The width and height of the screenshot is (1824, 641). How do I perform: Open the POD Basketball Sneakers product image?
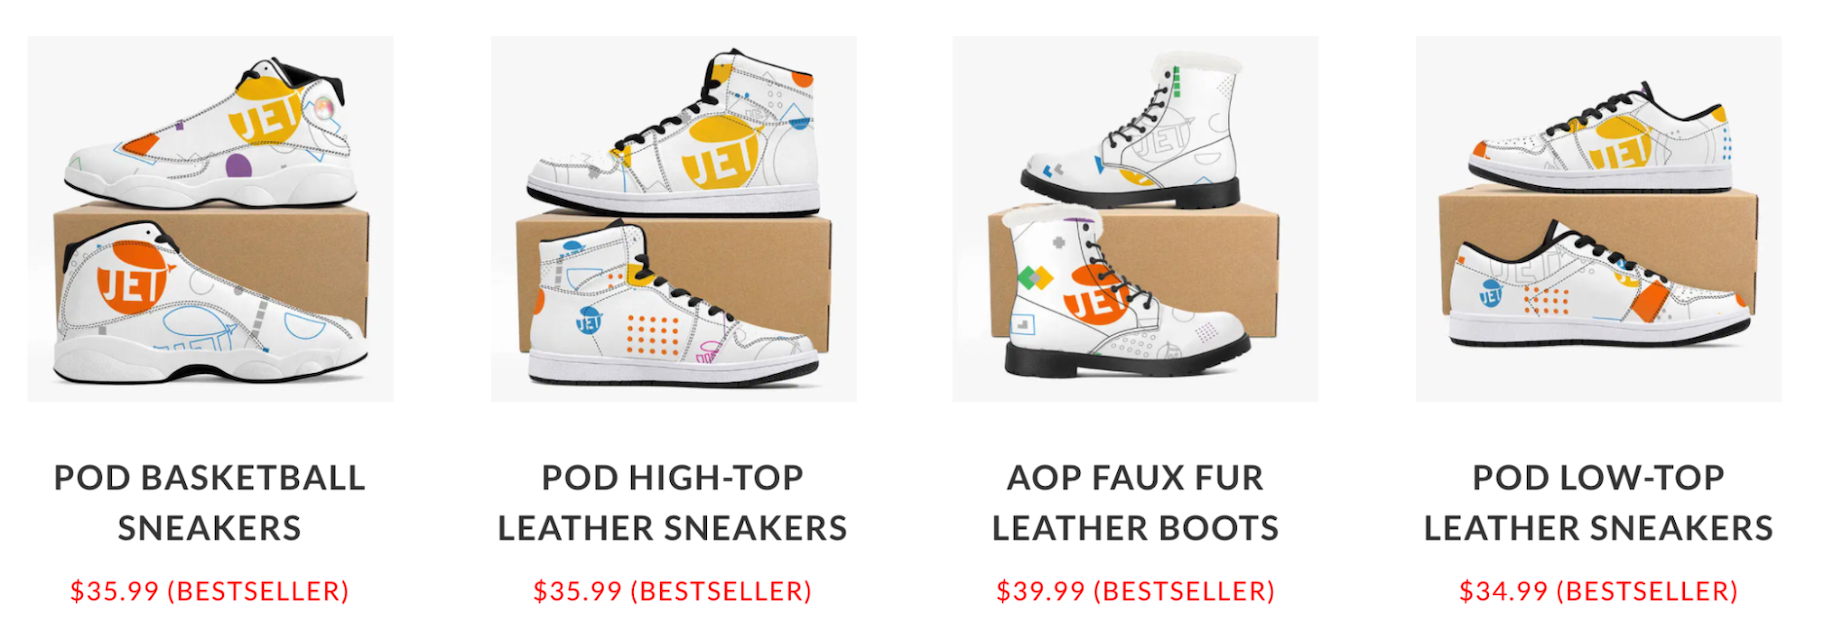tap(210, 219)
